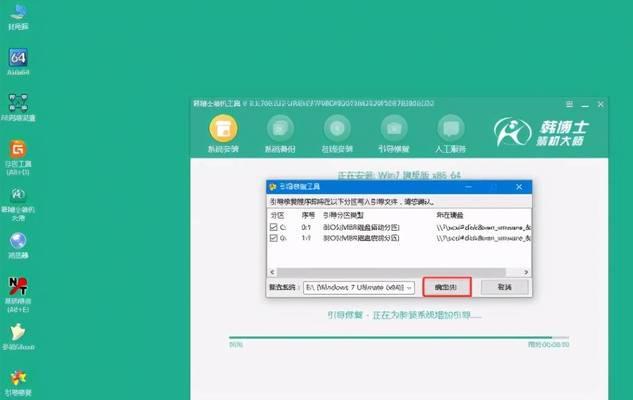Screen dimensions: 633x400
Task: Switch to the 系统备份 tab
Action: point(280,134)
